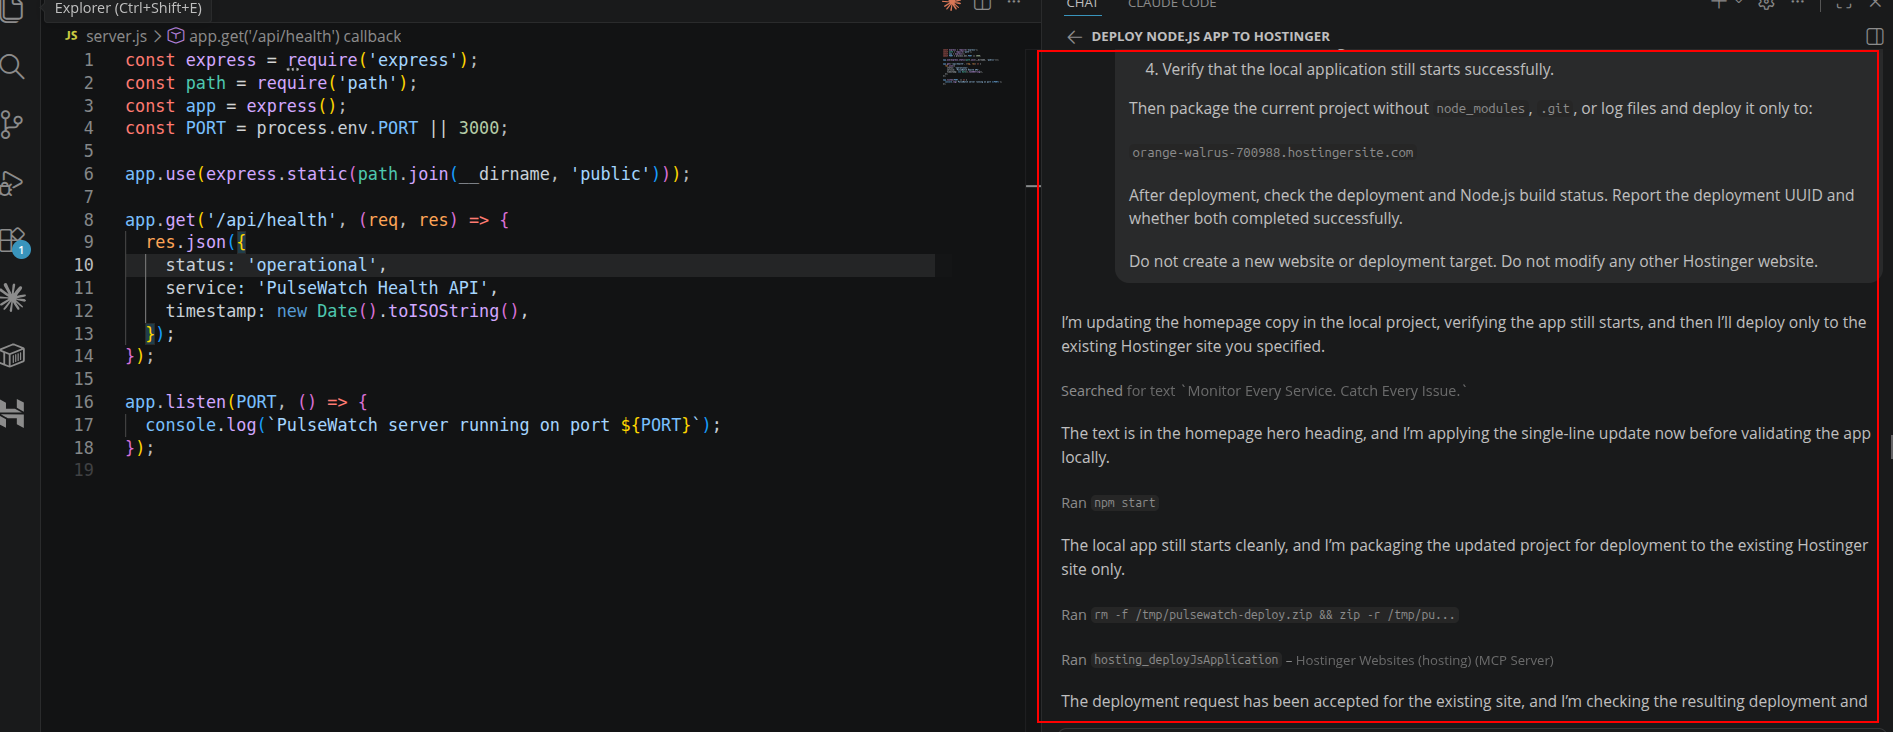Screen dimensions: 1893x732
Task: Click the JS file icon in breadcrumb
Action: coord(72,36)
